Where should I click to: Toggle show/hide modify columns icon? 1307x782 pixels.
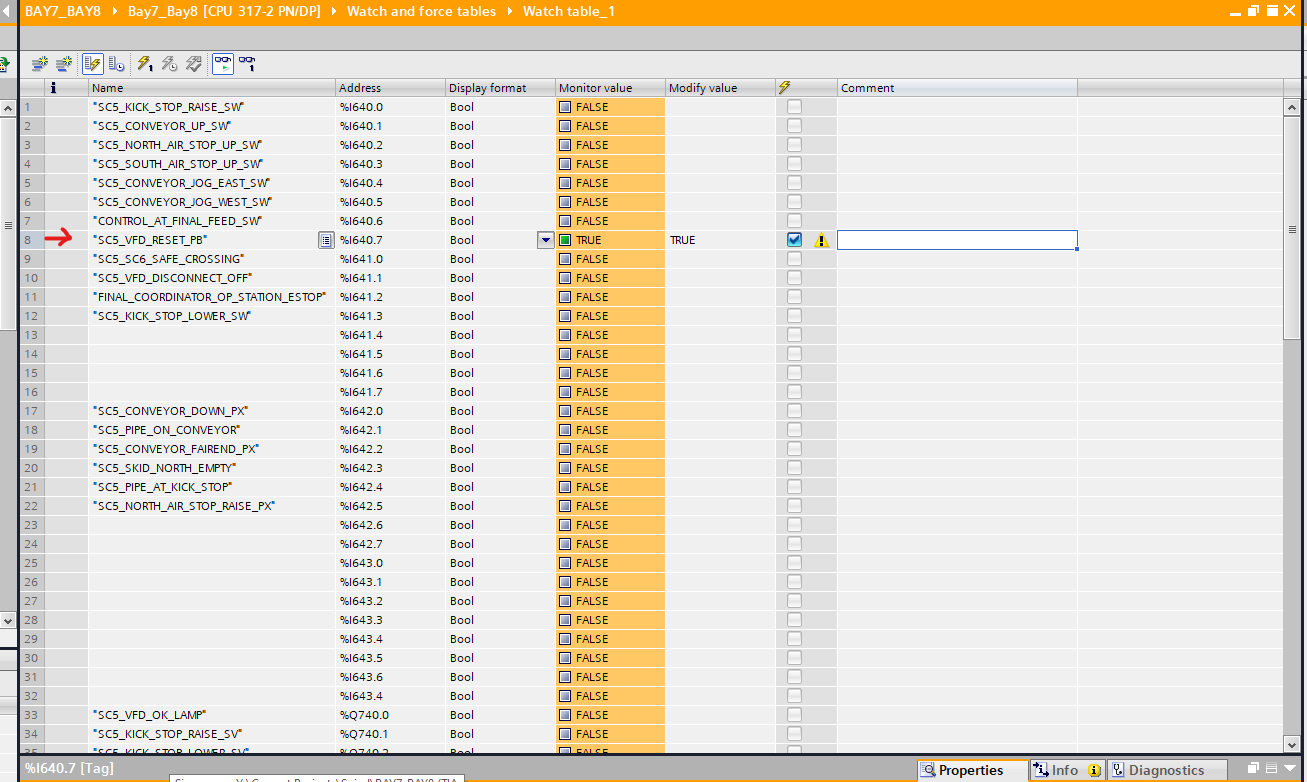[x=93, y=64]
